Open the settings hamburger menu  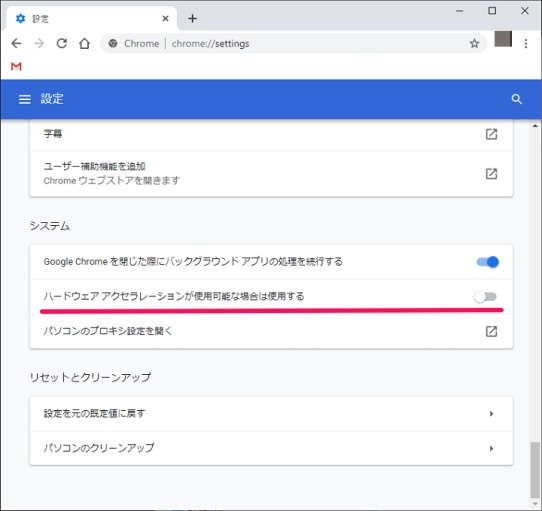coord(25,99)
